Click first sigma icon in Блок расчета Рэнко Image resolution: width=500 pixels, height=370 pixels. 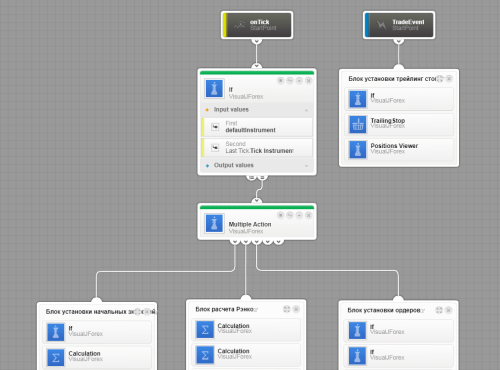click(x=205, y=330)
